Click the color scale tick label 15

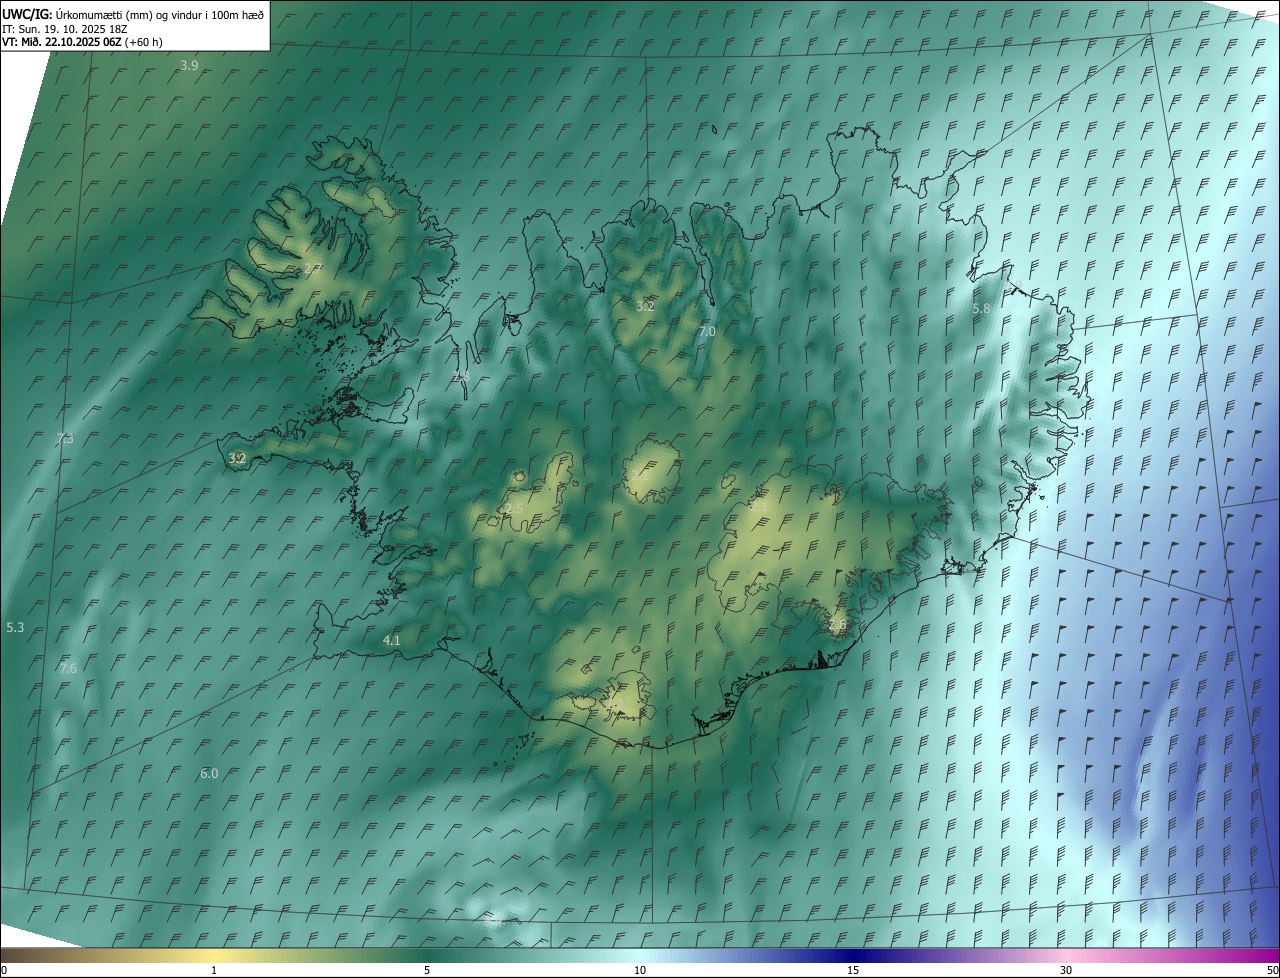point(853,970)
